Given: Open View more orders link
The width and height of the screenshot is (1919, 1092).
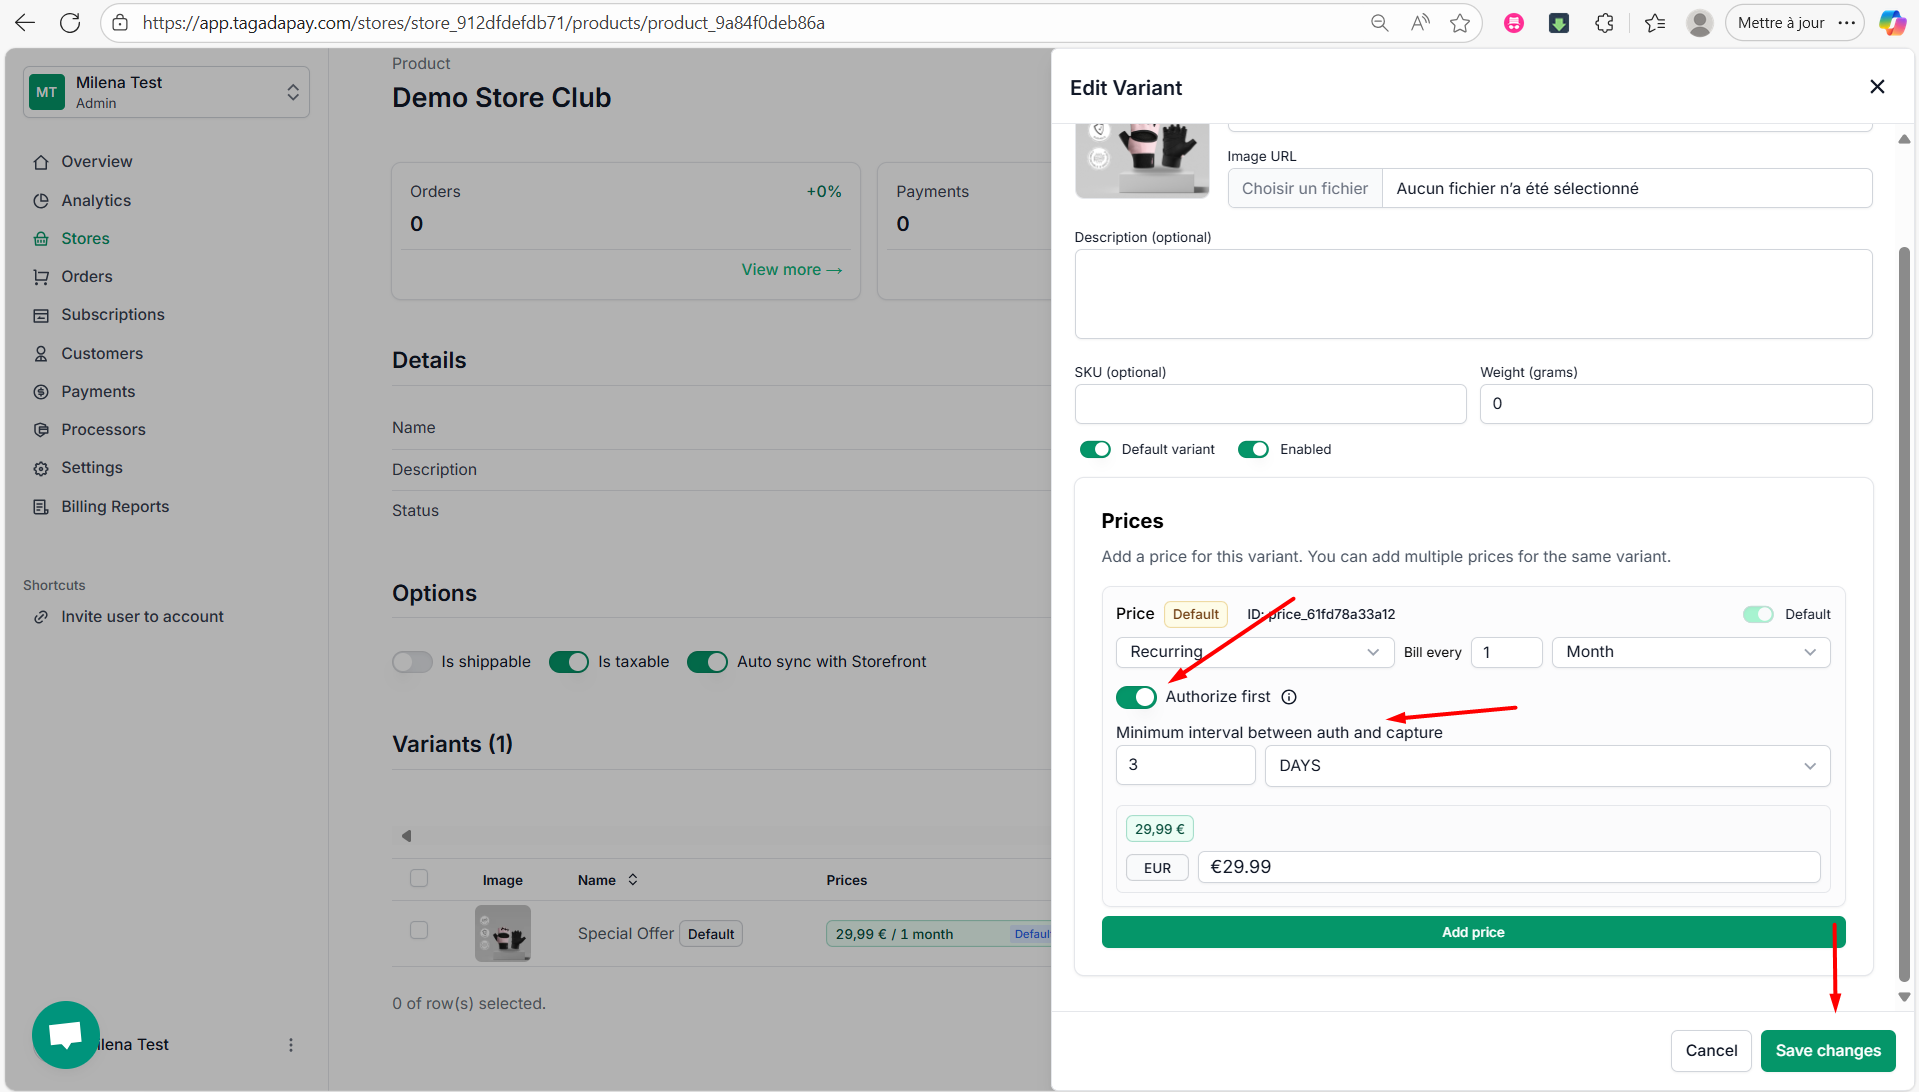Looking at the screenshot, I should (x=791, y=270).
